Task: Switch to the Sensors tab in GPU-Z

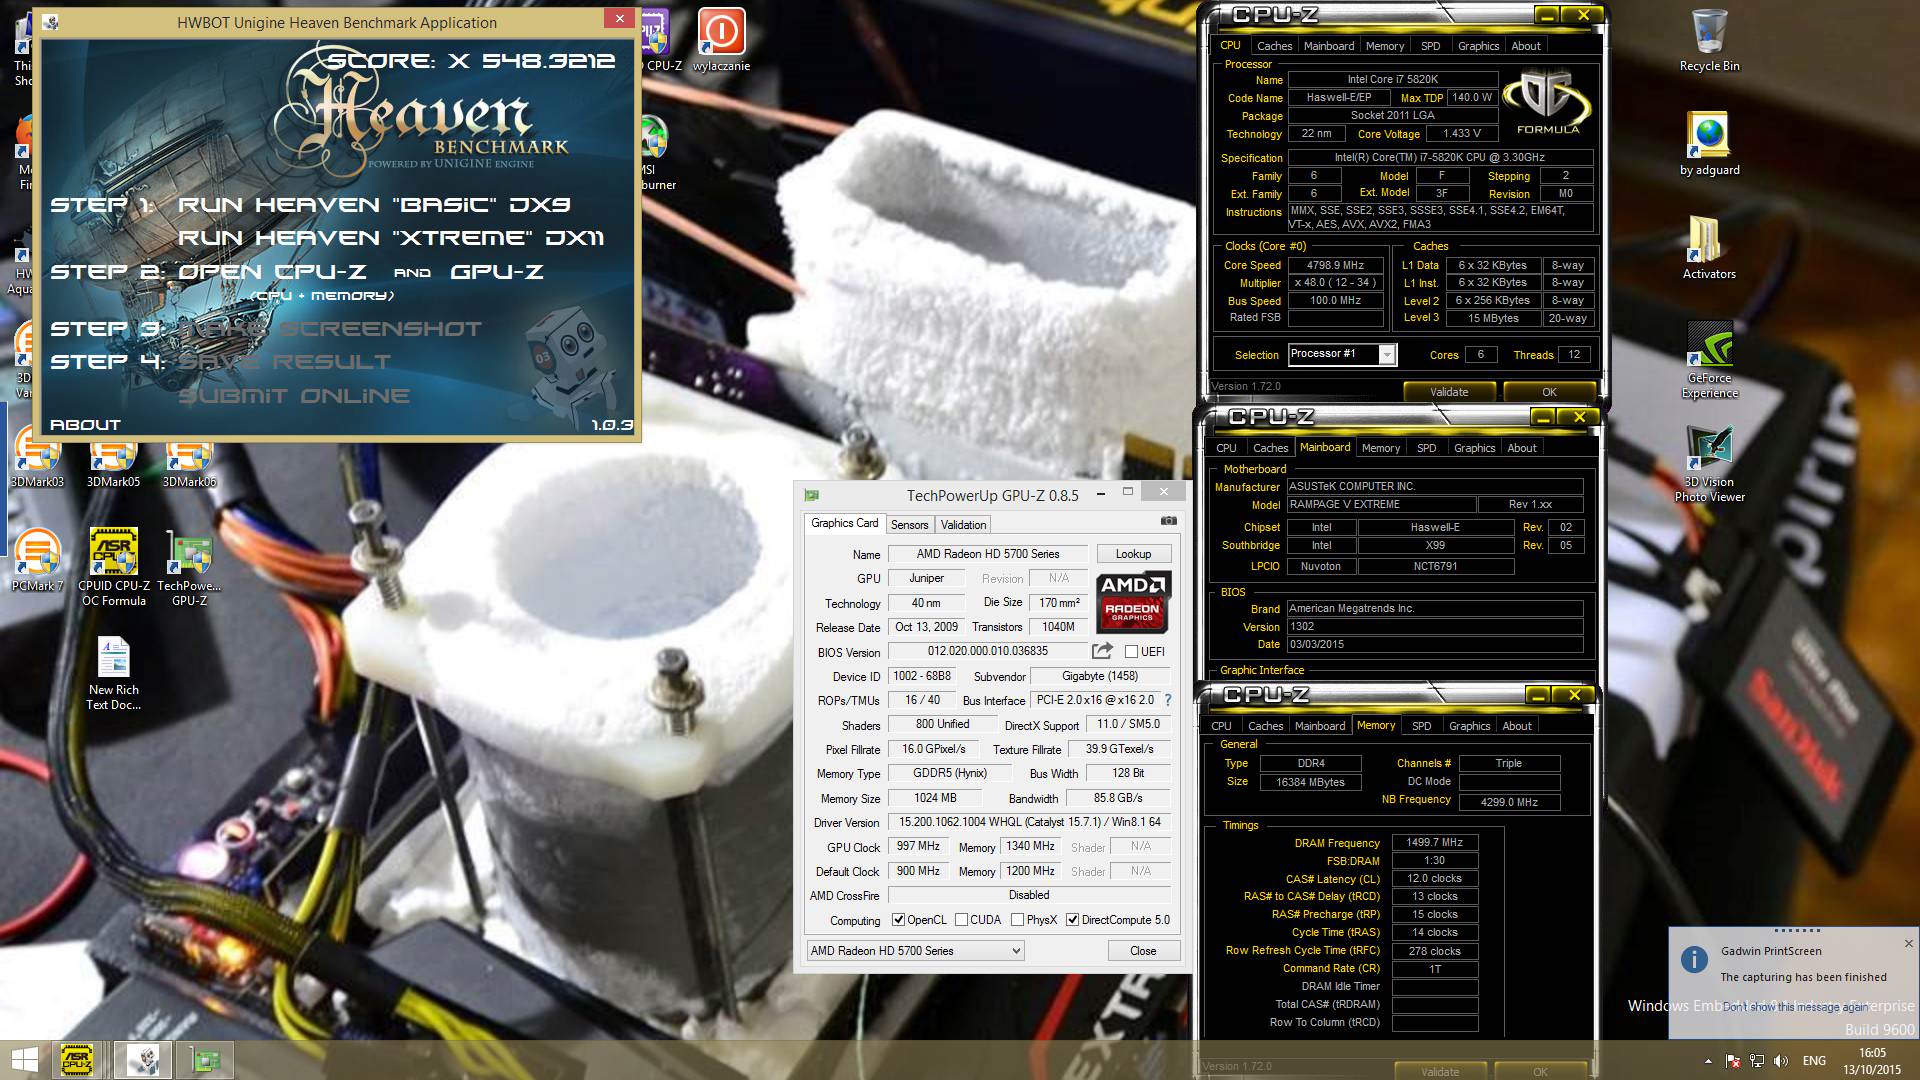Action: tap(909, 524)
